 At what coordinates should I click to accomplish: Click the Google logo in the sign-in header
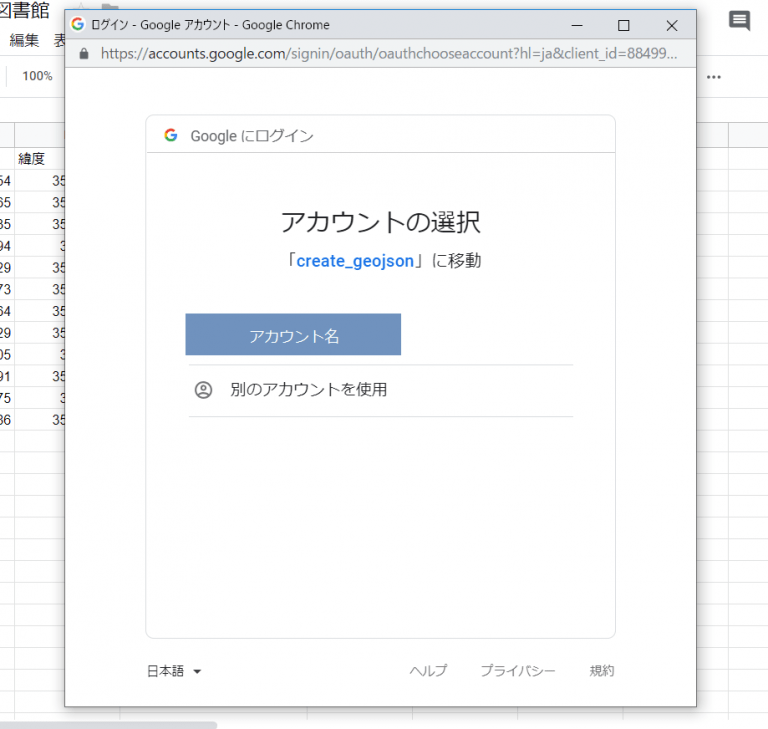click(x=171, y=135)
